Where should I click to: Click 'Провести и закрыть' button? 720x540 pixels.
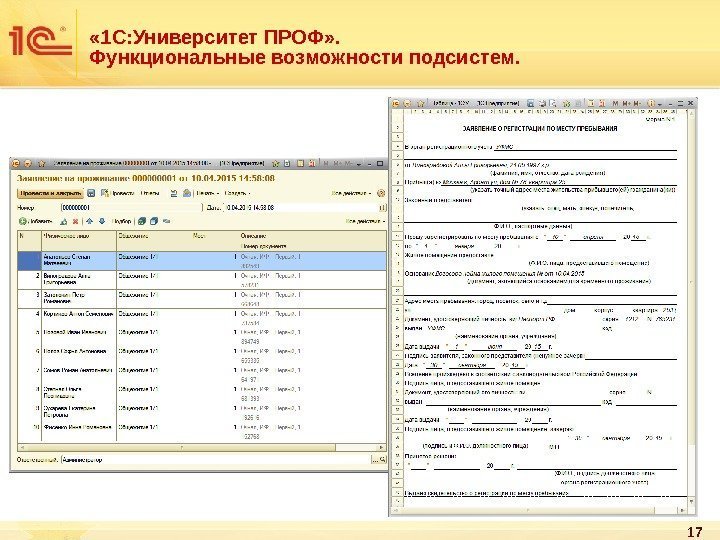pyautogui.click(x=51, y=193)
